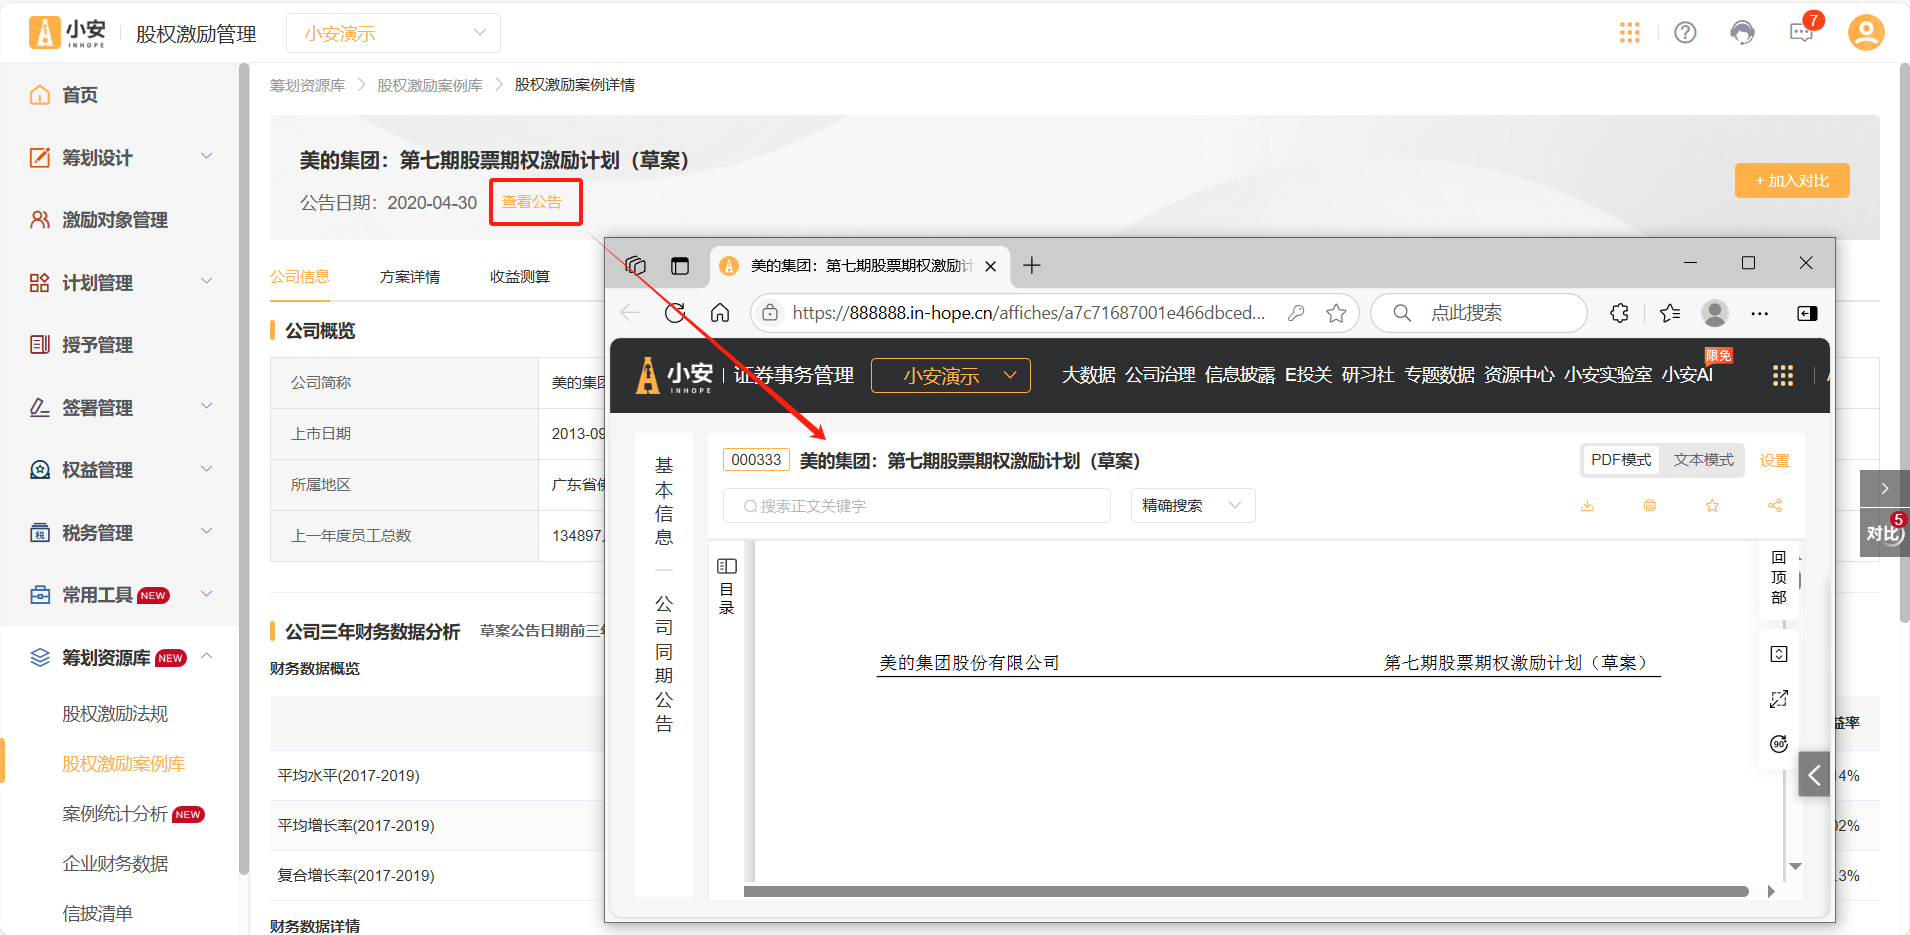Expand 筹划设计 sidebar menu

pyautogui.click(x=120, y=158)
